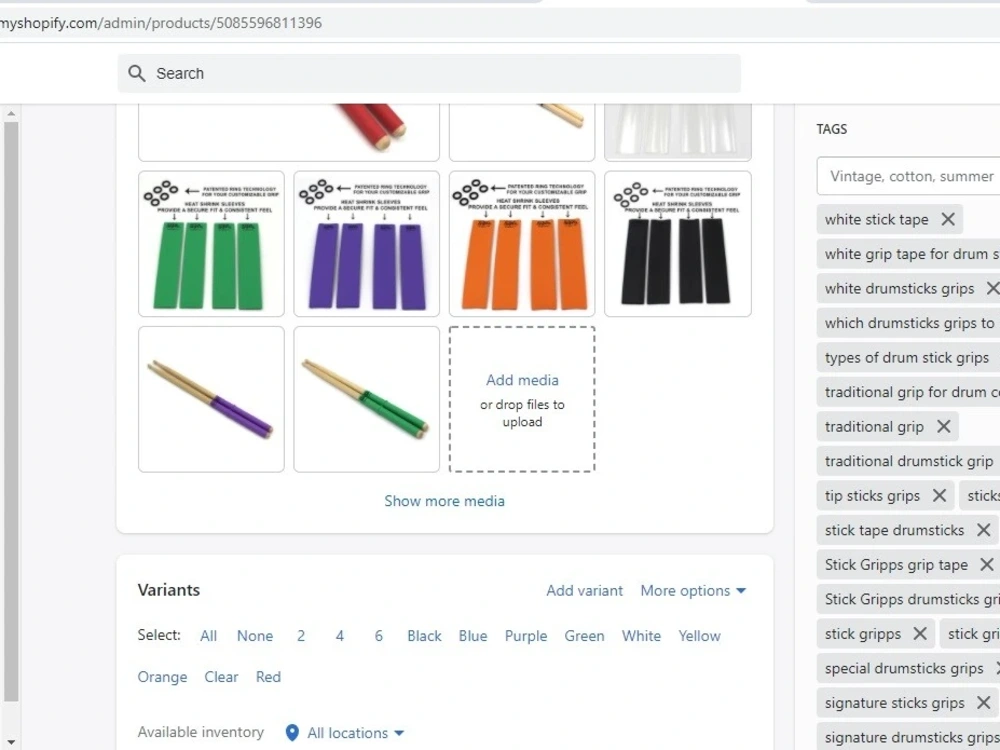Remove the 'signature sticks grips' tag

983,703
